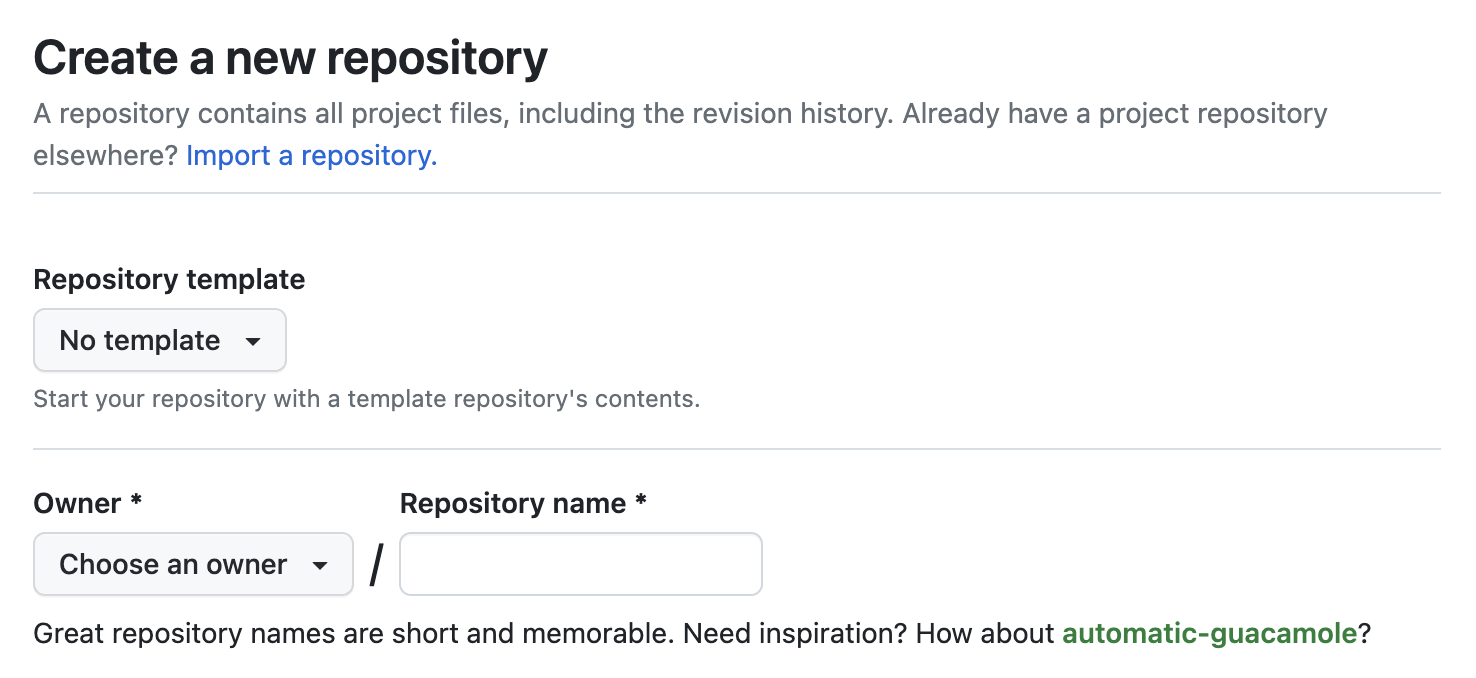
Task: Click the project files description paragraph
Action: (680, 134)
